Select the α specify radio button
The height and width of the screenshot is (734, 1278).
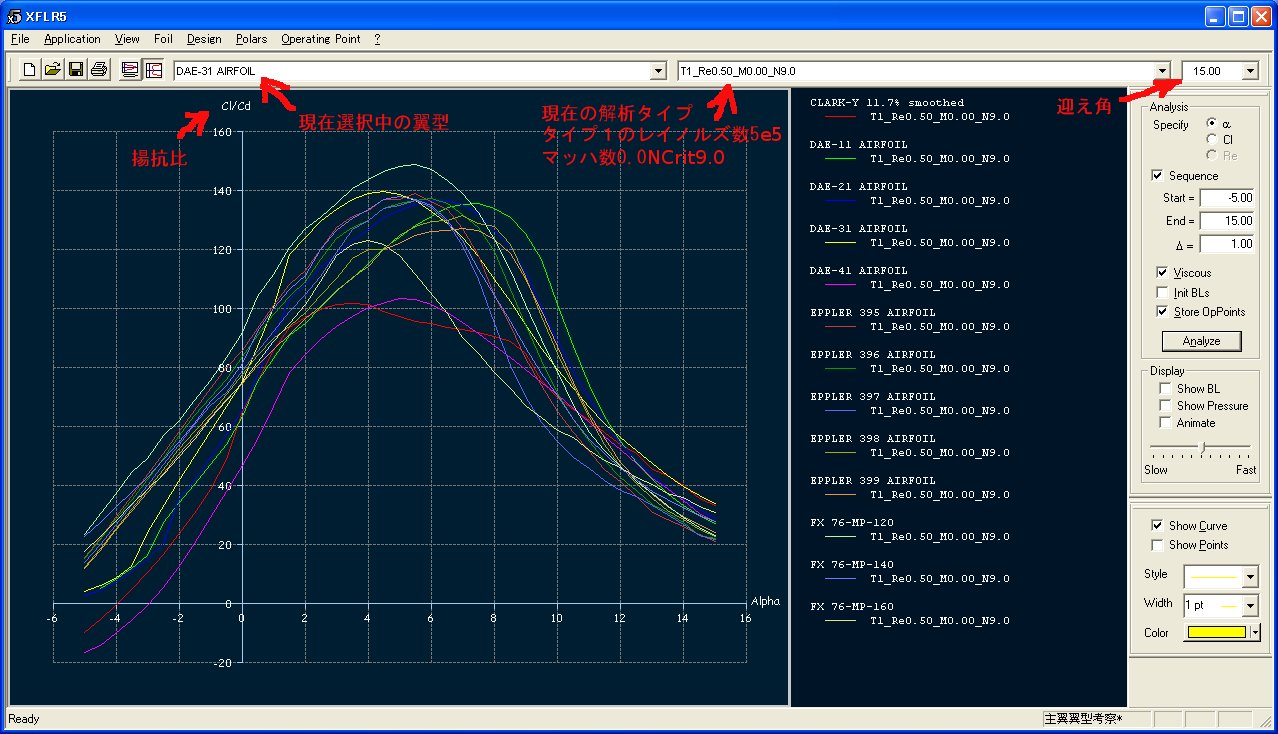click(x=1214, y=123)
